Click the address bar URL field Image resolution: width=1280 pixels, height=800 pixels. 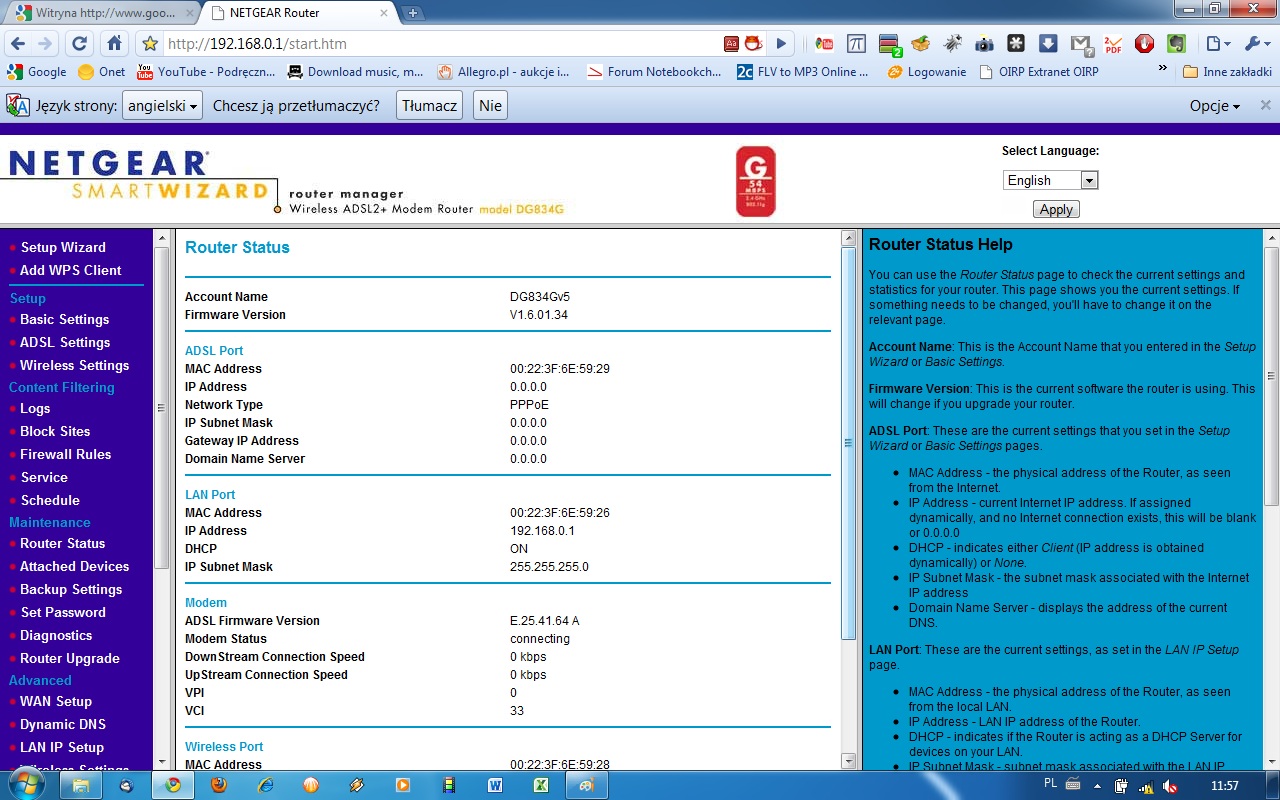440,44
